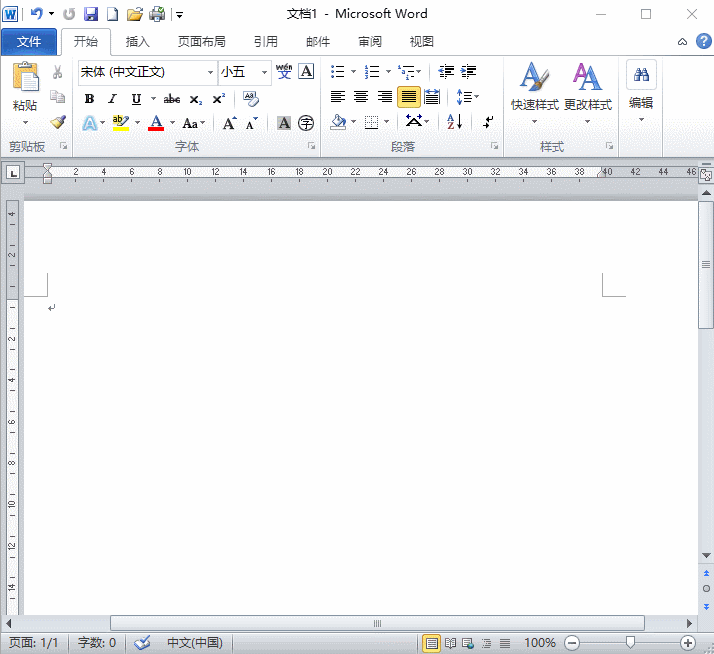Toggle Bold formatting

coord(89,99)
